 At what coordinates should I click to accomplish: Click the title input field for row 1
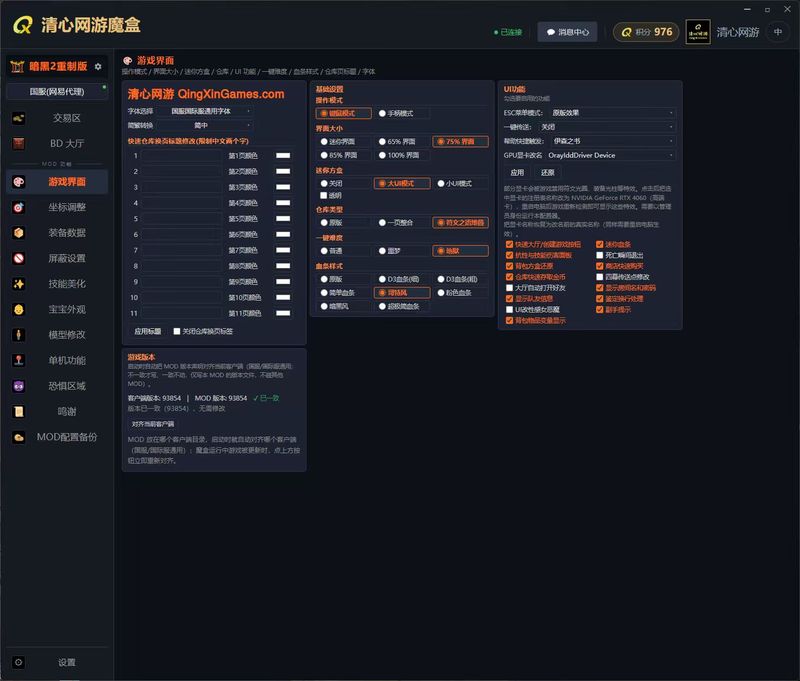(x=182, y=156)
